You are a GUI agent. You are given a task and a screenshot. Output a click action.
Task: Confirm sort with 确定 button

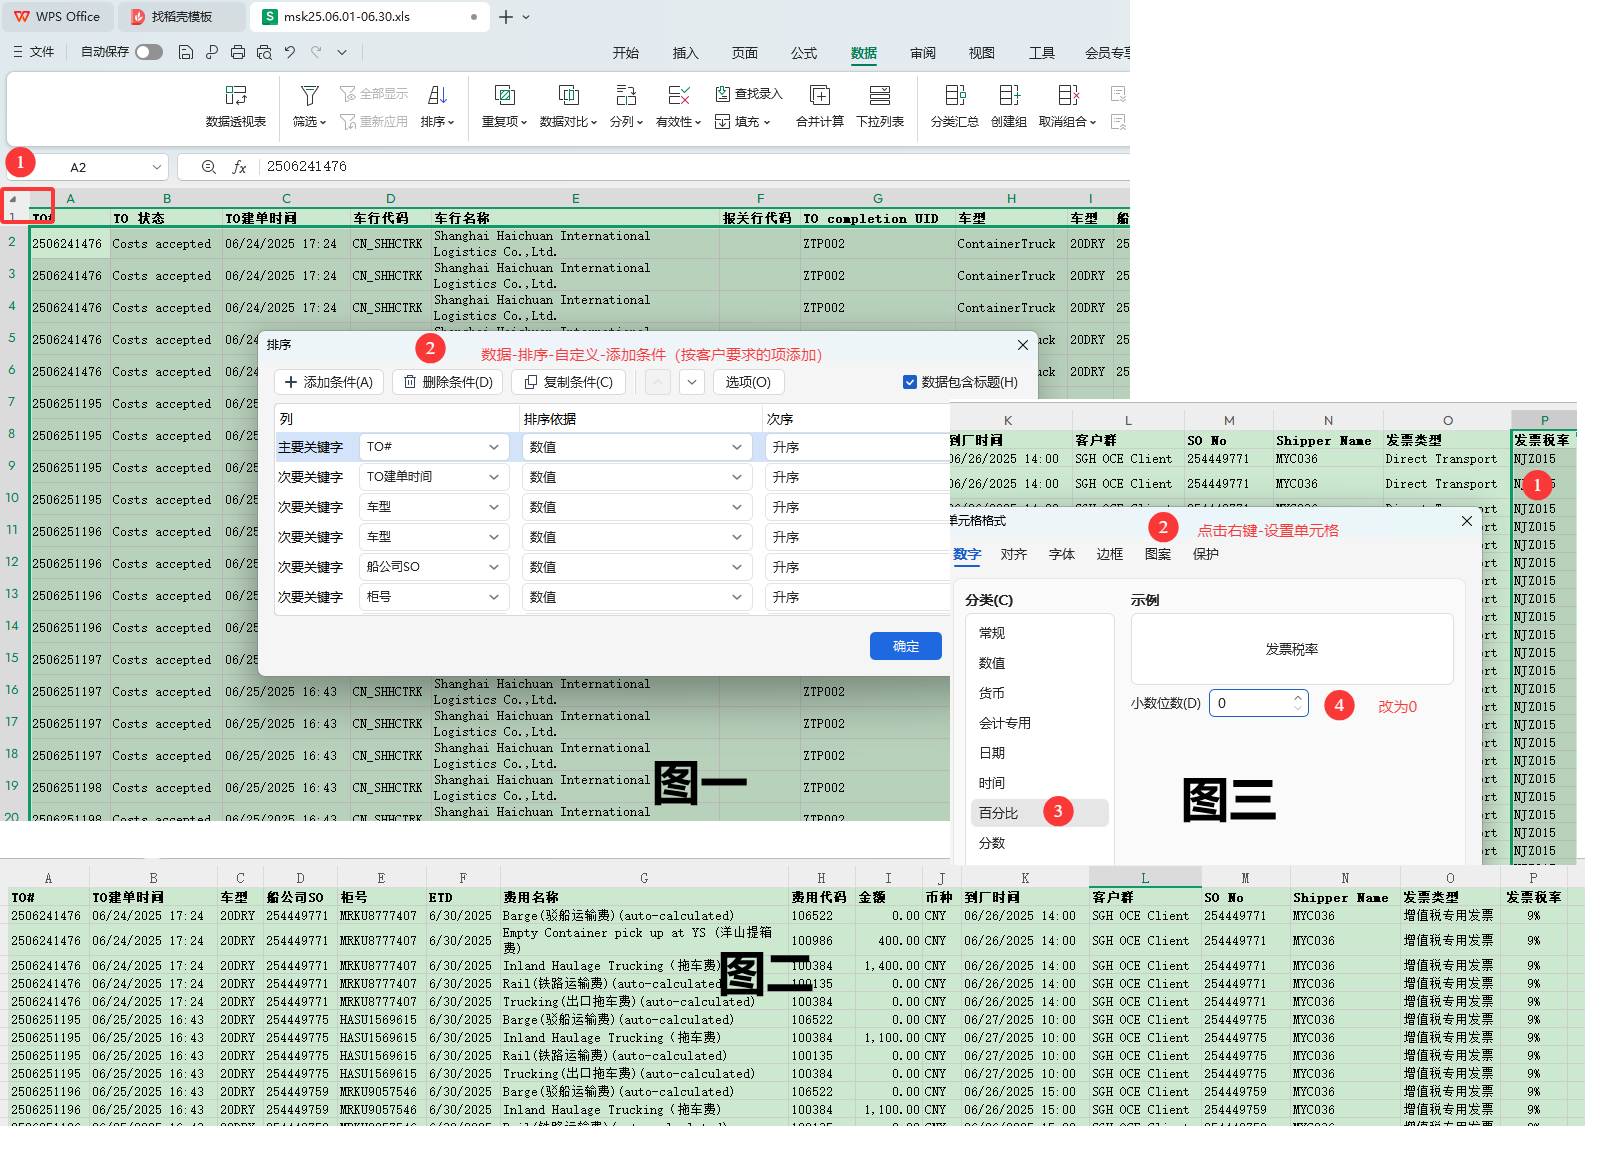click(x=905, y=646)
